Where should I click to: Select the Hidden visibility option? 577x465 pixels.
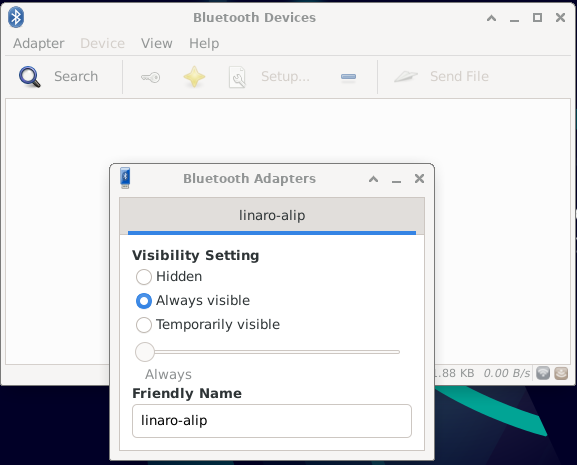(x=169, y=277)
